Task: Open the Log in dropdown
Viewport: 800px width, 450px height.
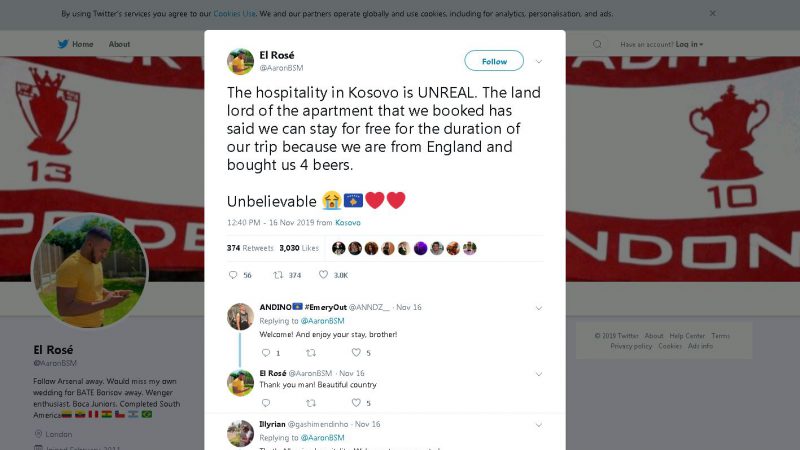Action: [689, 44]
